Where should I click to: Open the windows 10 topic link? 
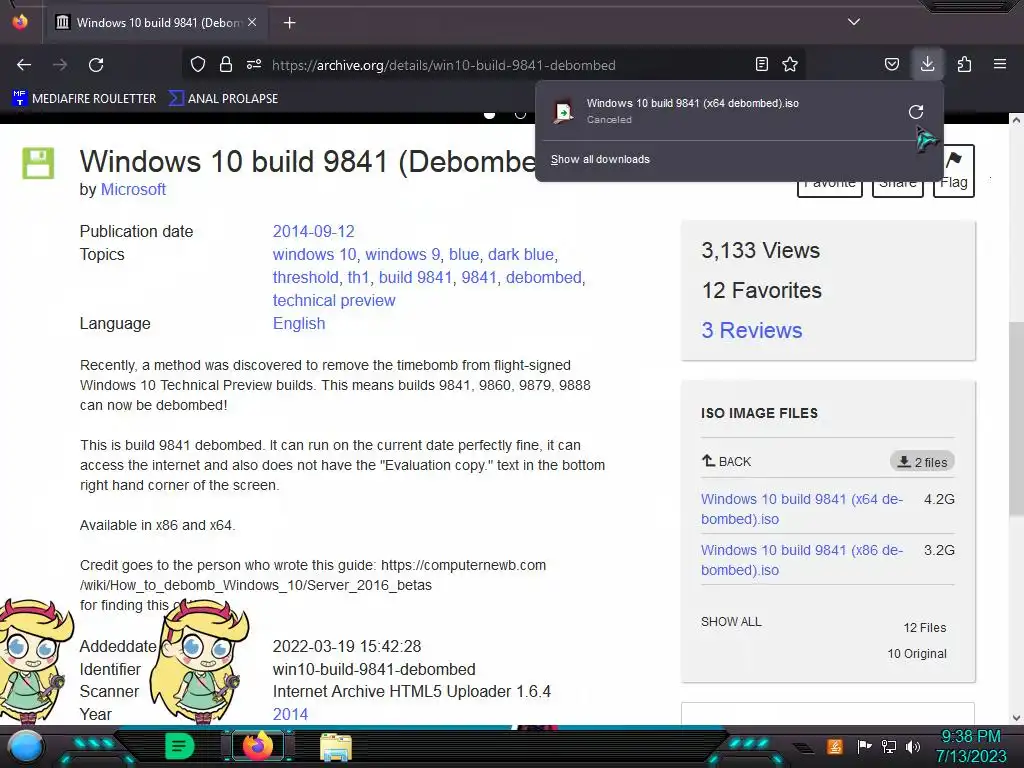tap(314, 254)
